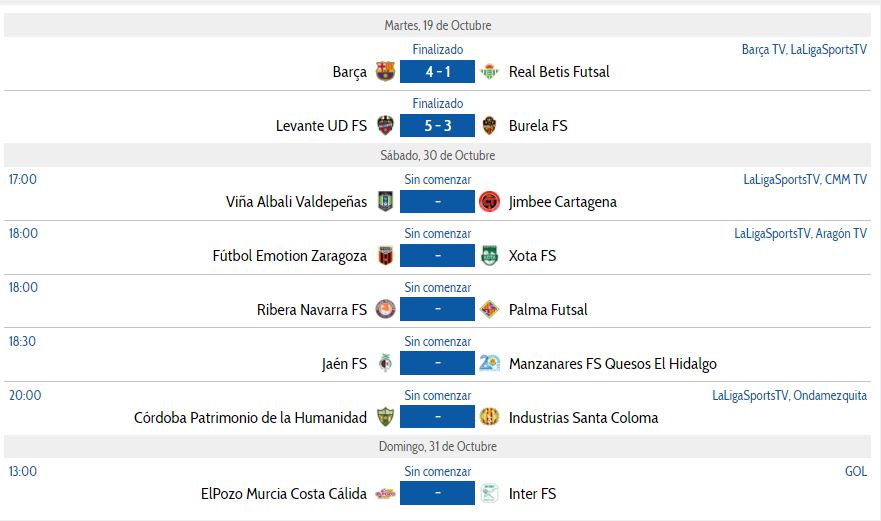This screenshot has height=521, width=881.
Task: Open the Barça 4 - 1 score box
Action: [437, 71]
